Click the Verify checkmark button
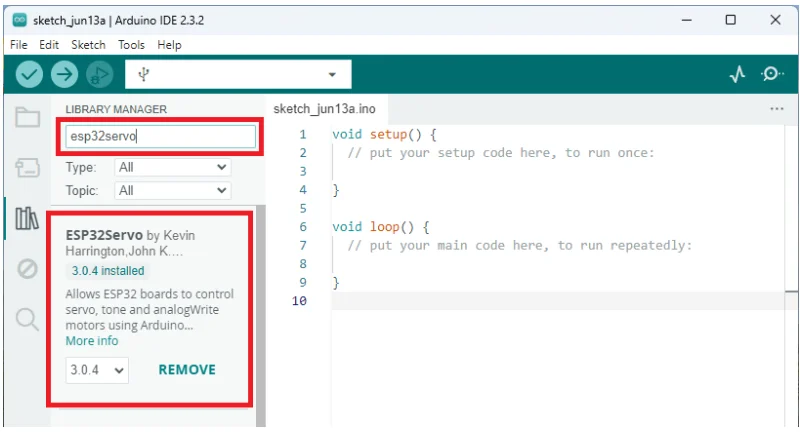 (30, 74)
